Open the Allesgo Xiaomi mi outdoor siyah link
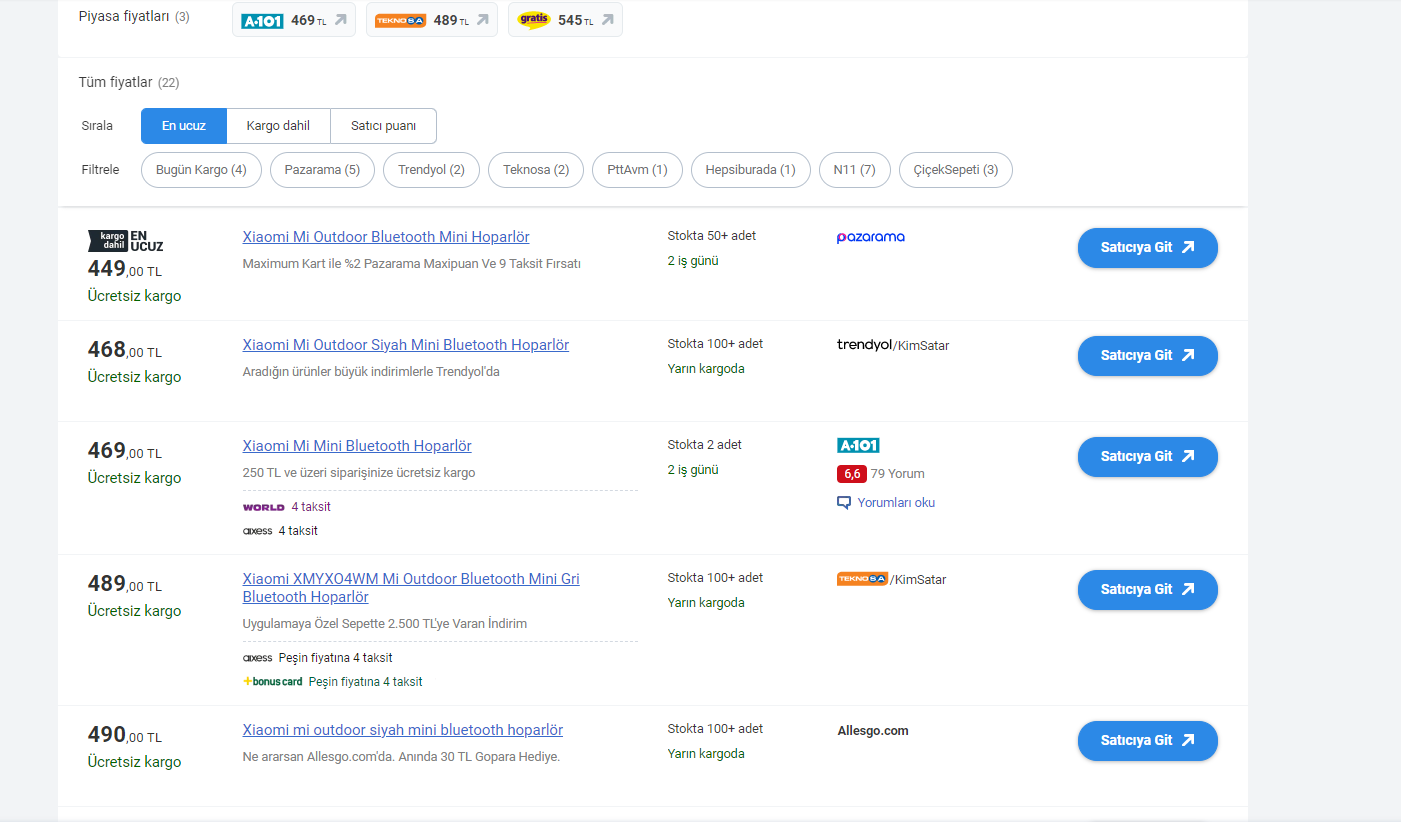Viewport: 1401px width, 825px height. pos(403,730)
